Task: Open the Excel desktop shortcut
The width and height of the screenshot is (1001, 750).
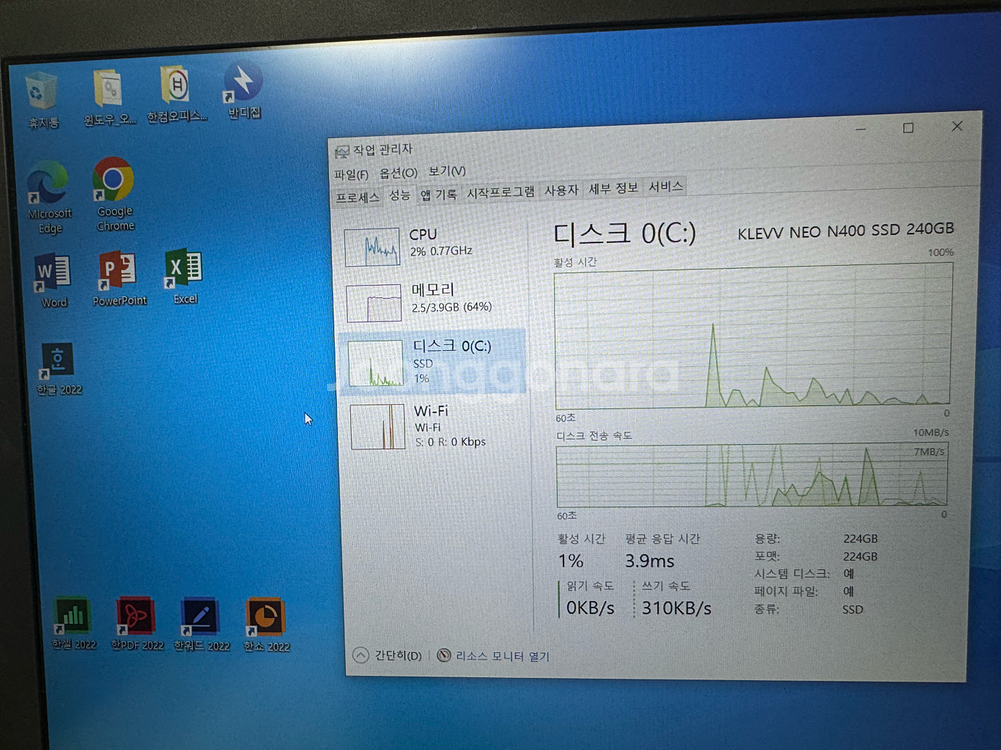Action: tap(184, 270)
